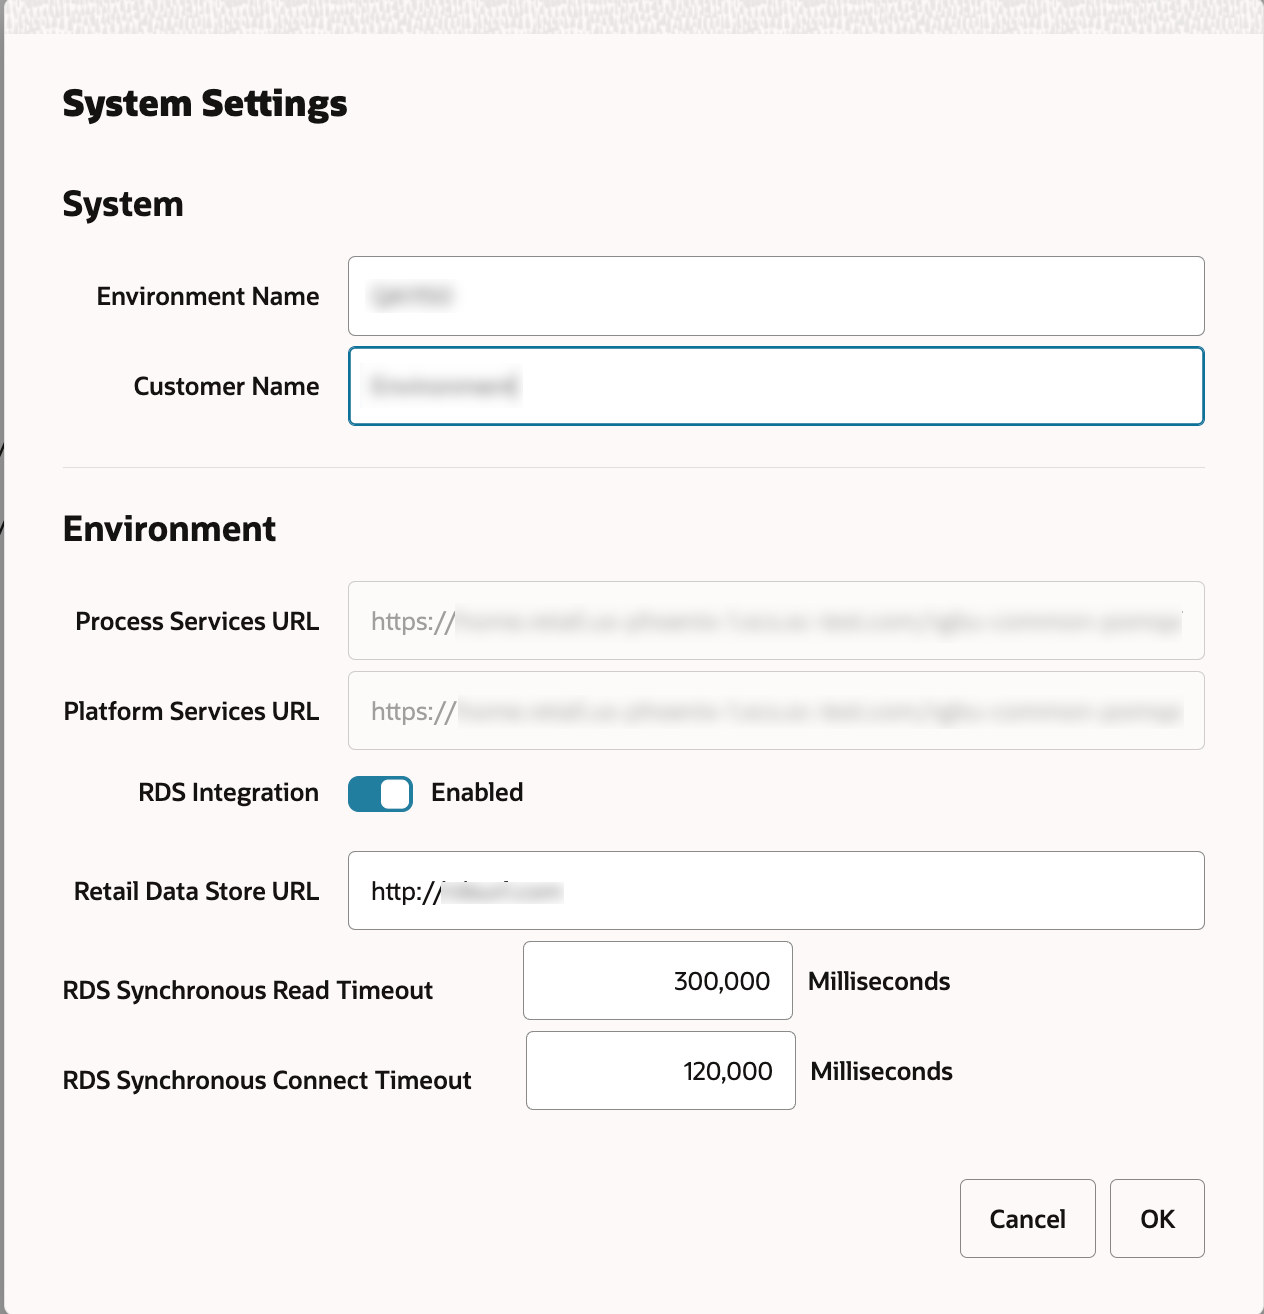
Task: Confirm settings with the OK button
Action: 1157,1219
